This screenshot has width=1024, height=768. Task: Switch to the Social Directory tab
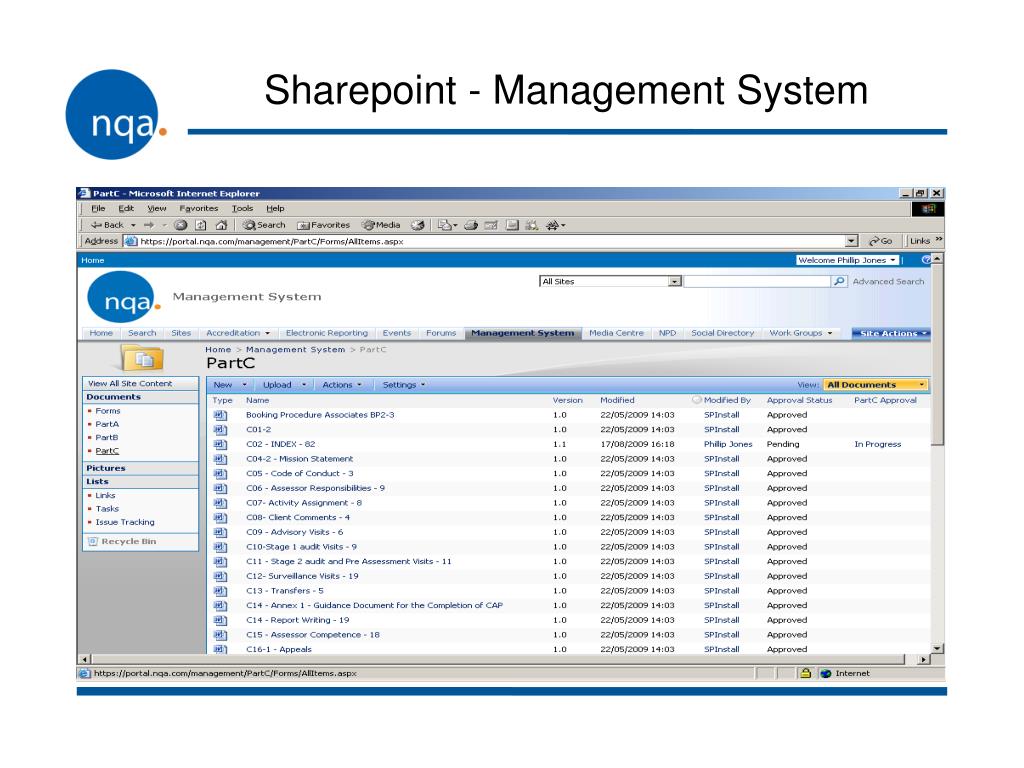tap(722, 333)
